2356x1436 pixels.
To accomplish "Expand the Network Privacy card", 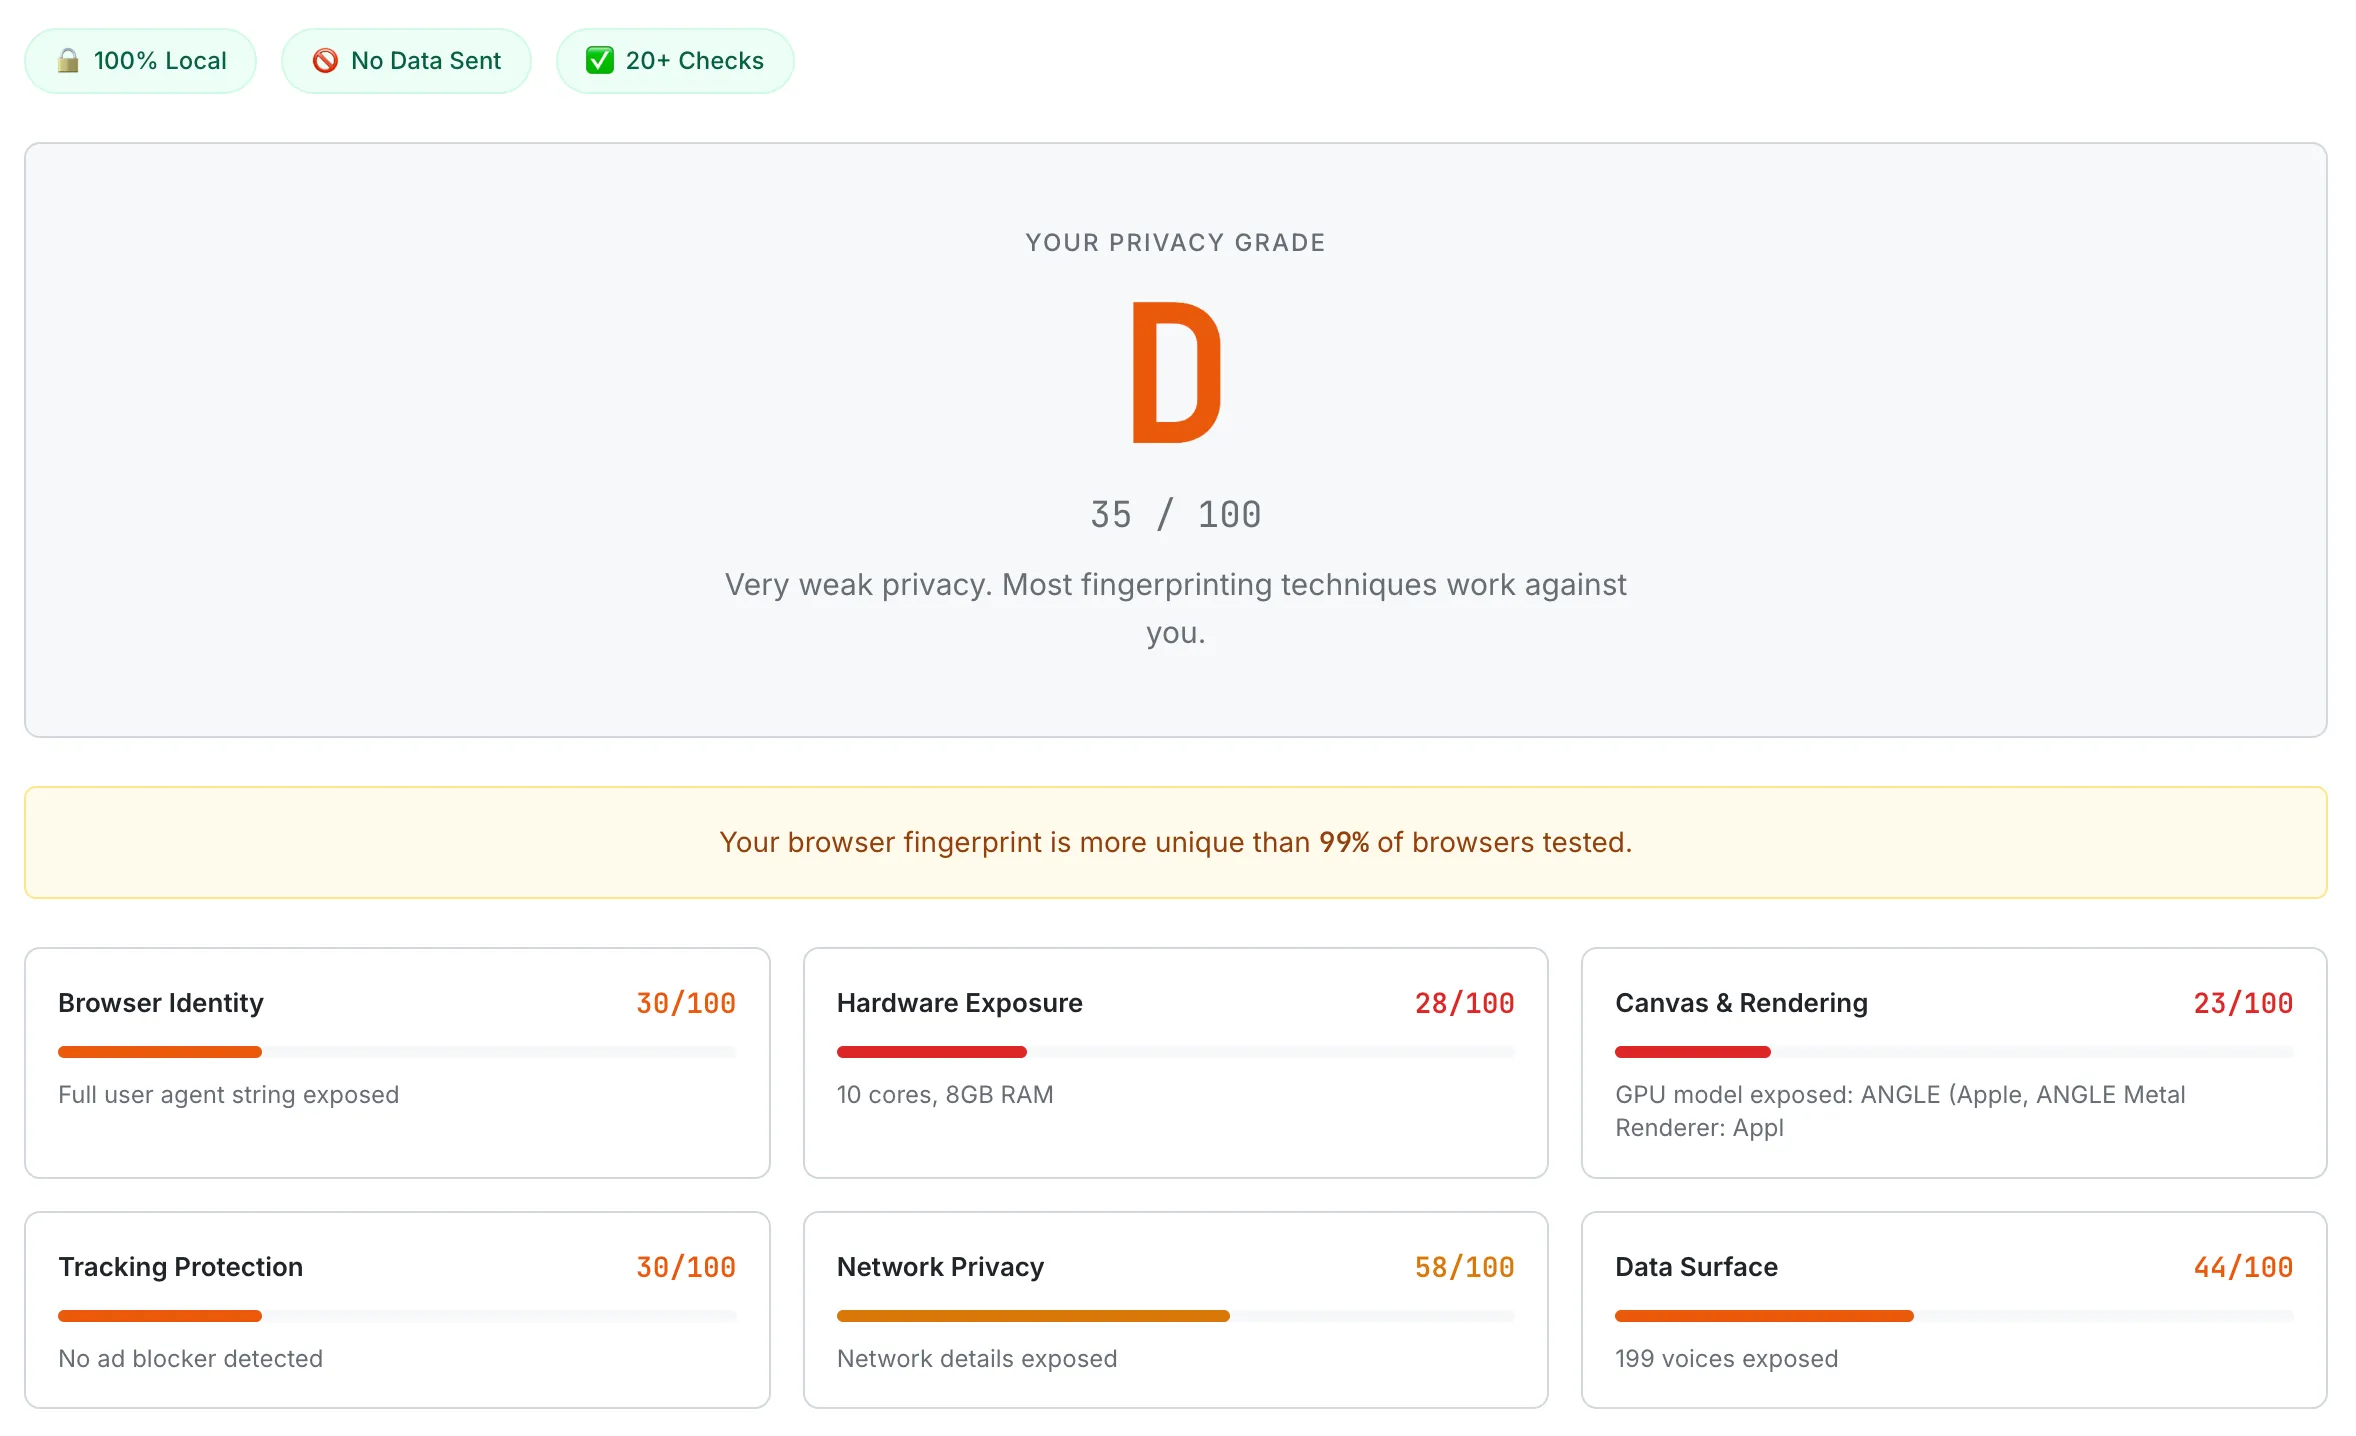I will (x=1175, y=1310).
